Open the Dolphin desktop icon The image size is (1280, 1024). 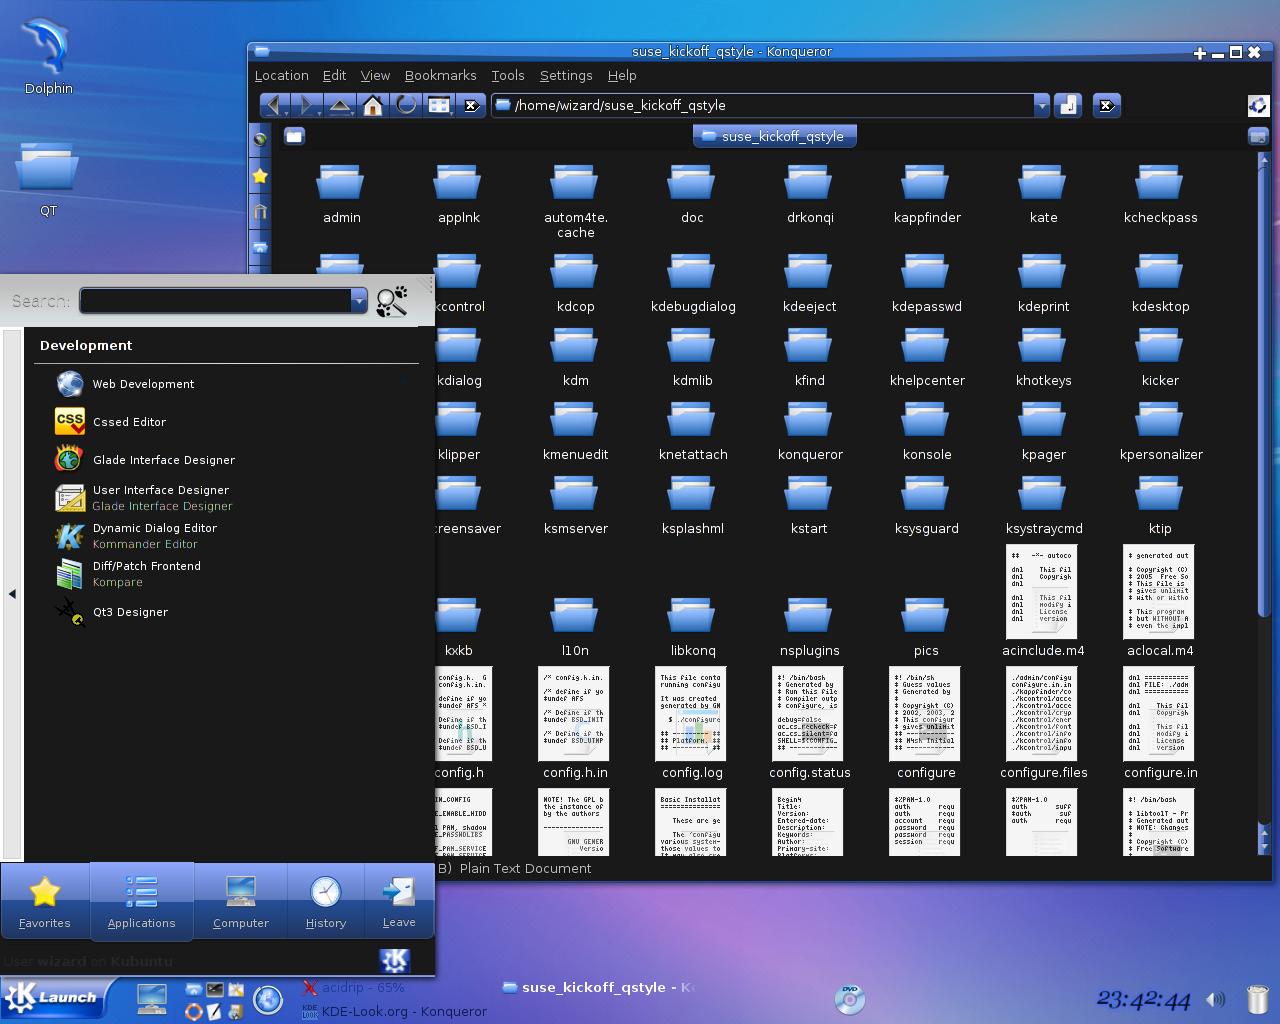[48, 57]
